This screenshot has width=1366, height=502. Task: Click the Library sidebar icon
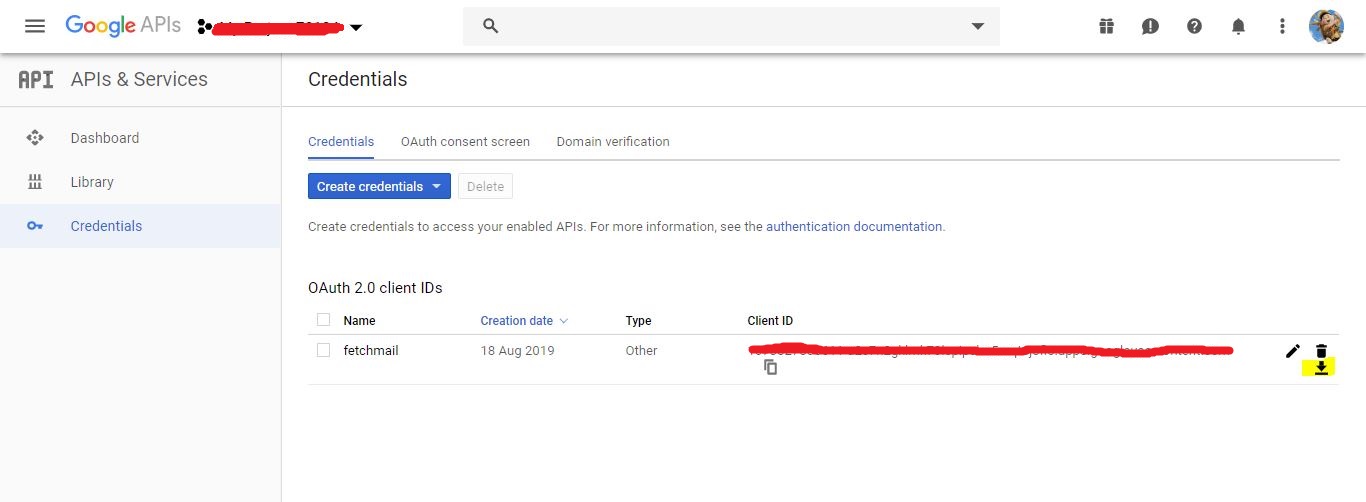[35, 182]
